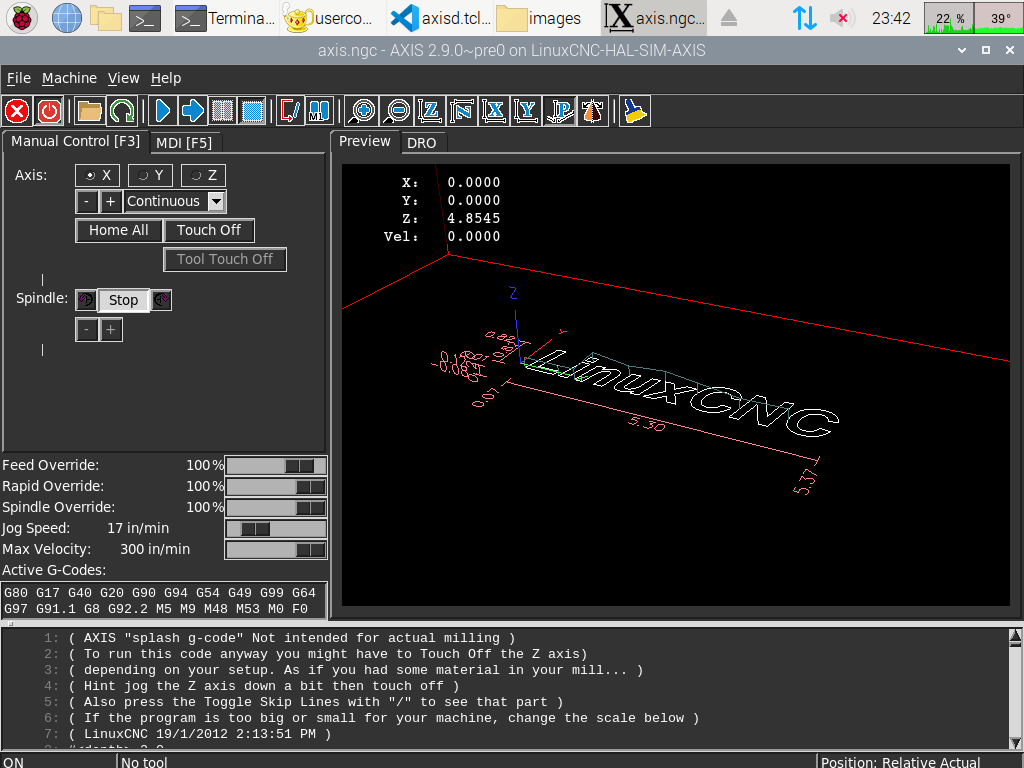The image size is (1024, 768).
Task: Toggle the Emergency Stop button
Action: [17, 111]
